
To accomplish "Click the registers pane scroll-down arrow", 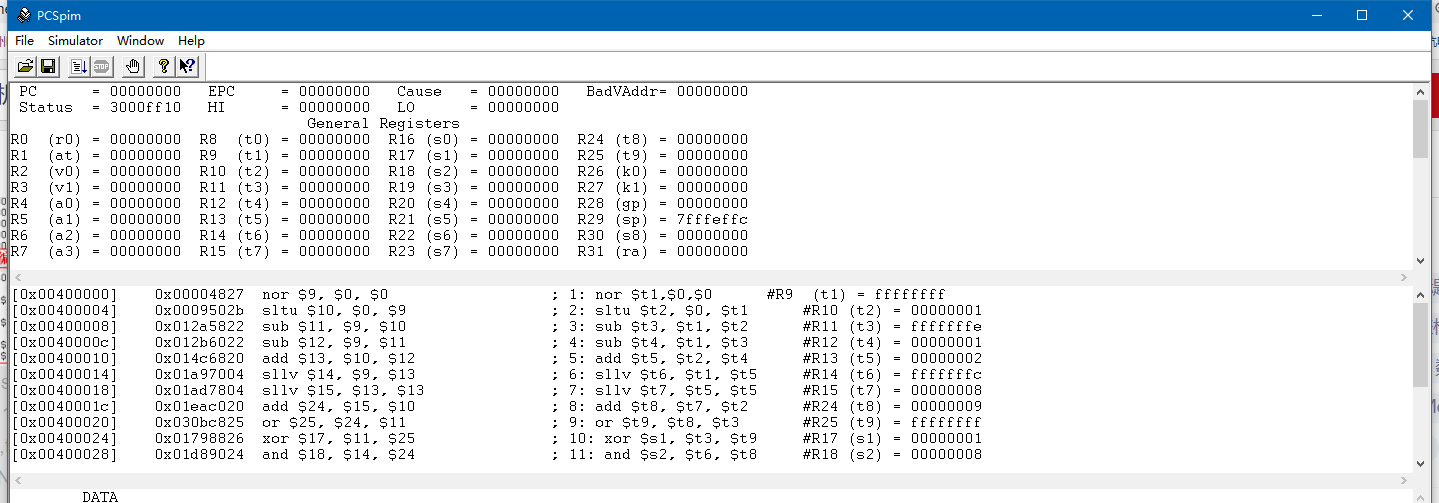I will point(1420,260).
